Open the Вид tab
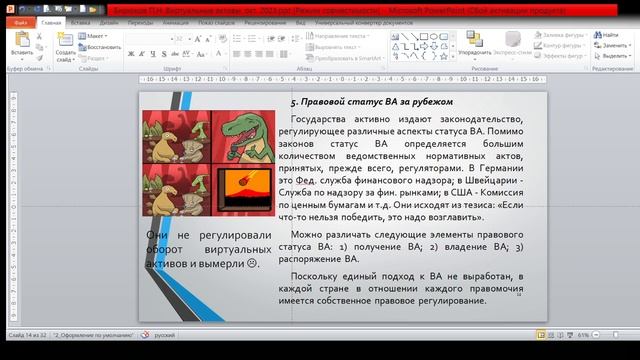 [301, 23]
